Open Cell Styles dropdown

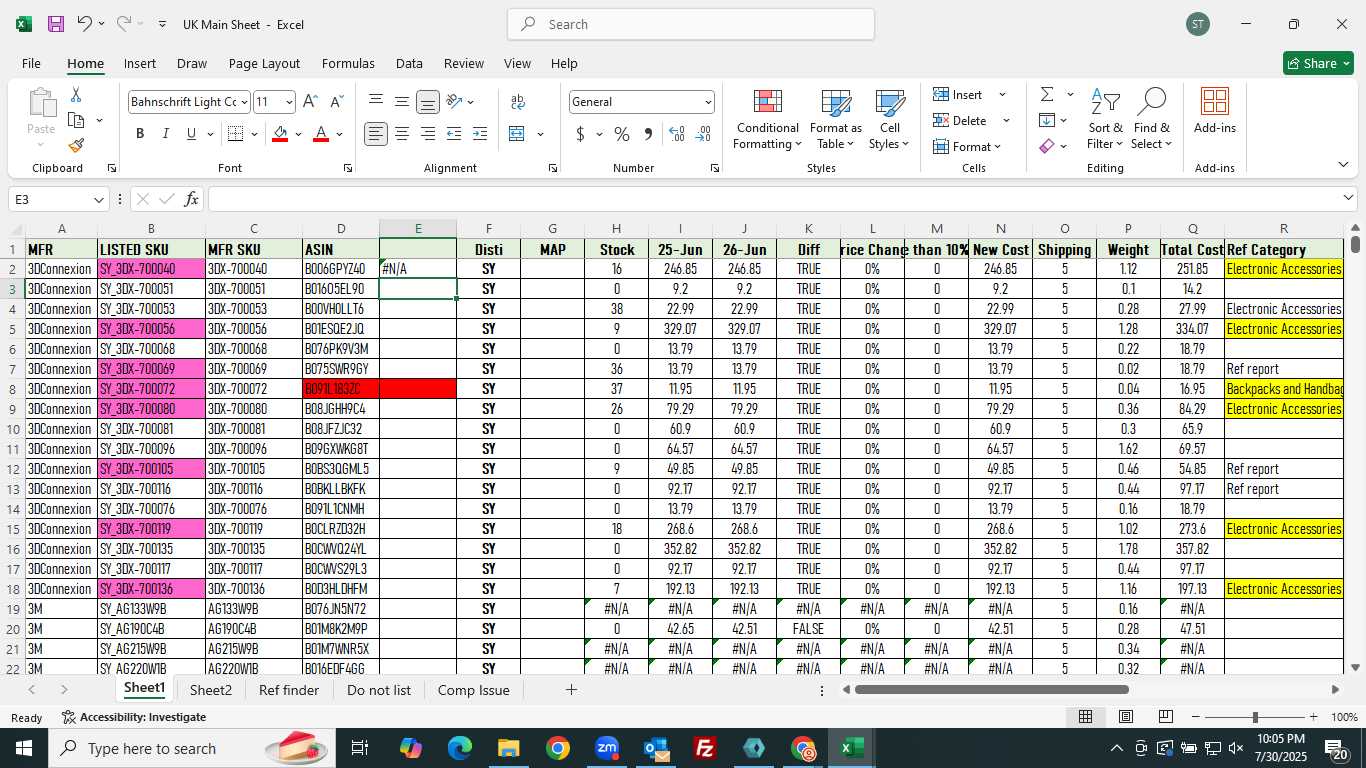[x=890, y=120]
